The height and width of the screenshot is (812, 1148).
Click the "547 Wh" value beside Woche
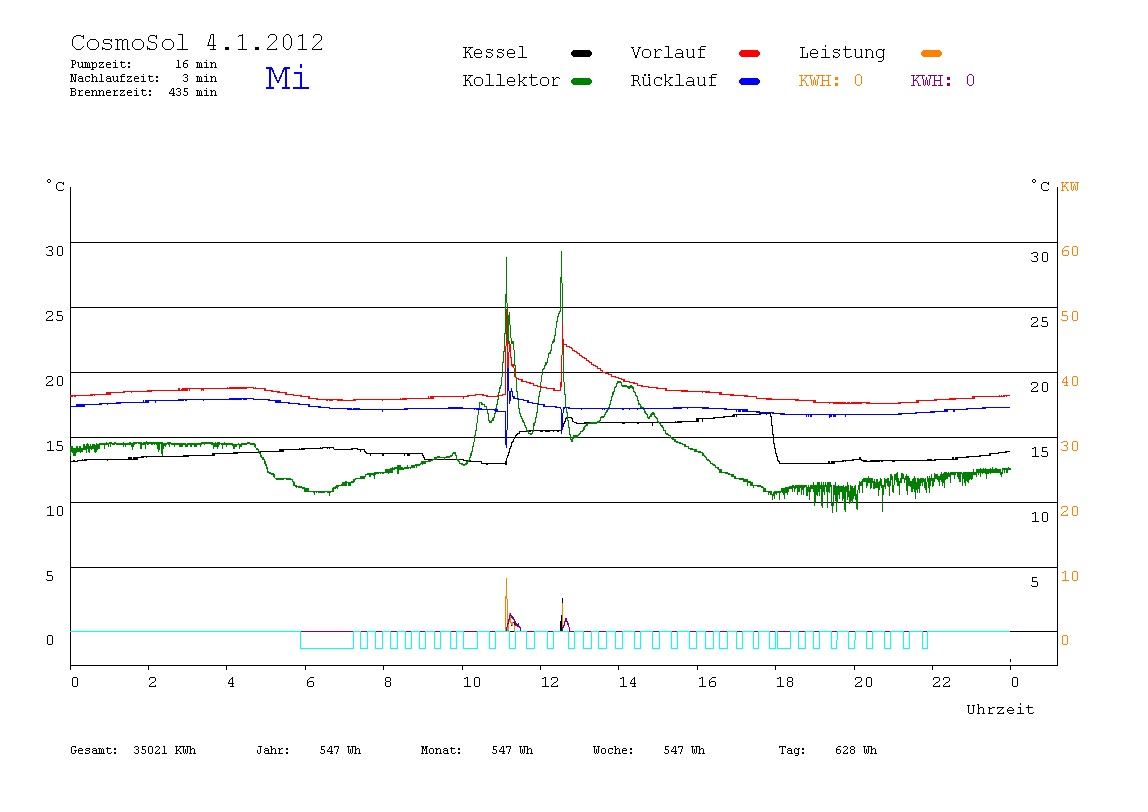[x=685, y=750]
